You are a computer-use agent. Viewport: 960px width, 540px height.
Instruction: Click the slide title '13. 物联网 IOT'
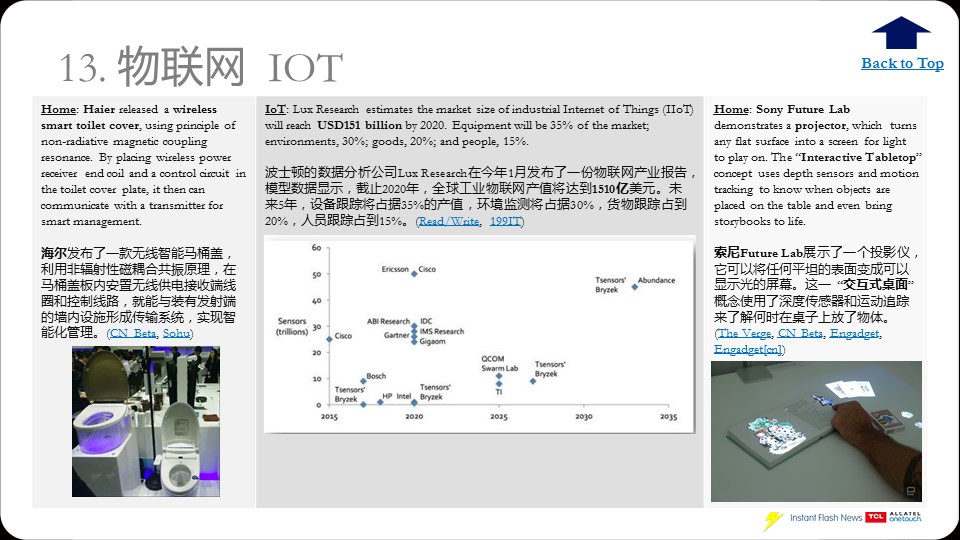[201, 66]
